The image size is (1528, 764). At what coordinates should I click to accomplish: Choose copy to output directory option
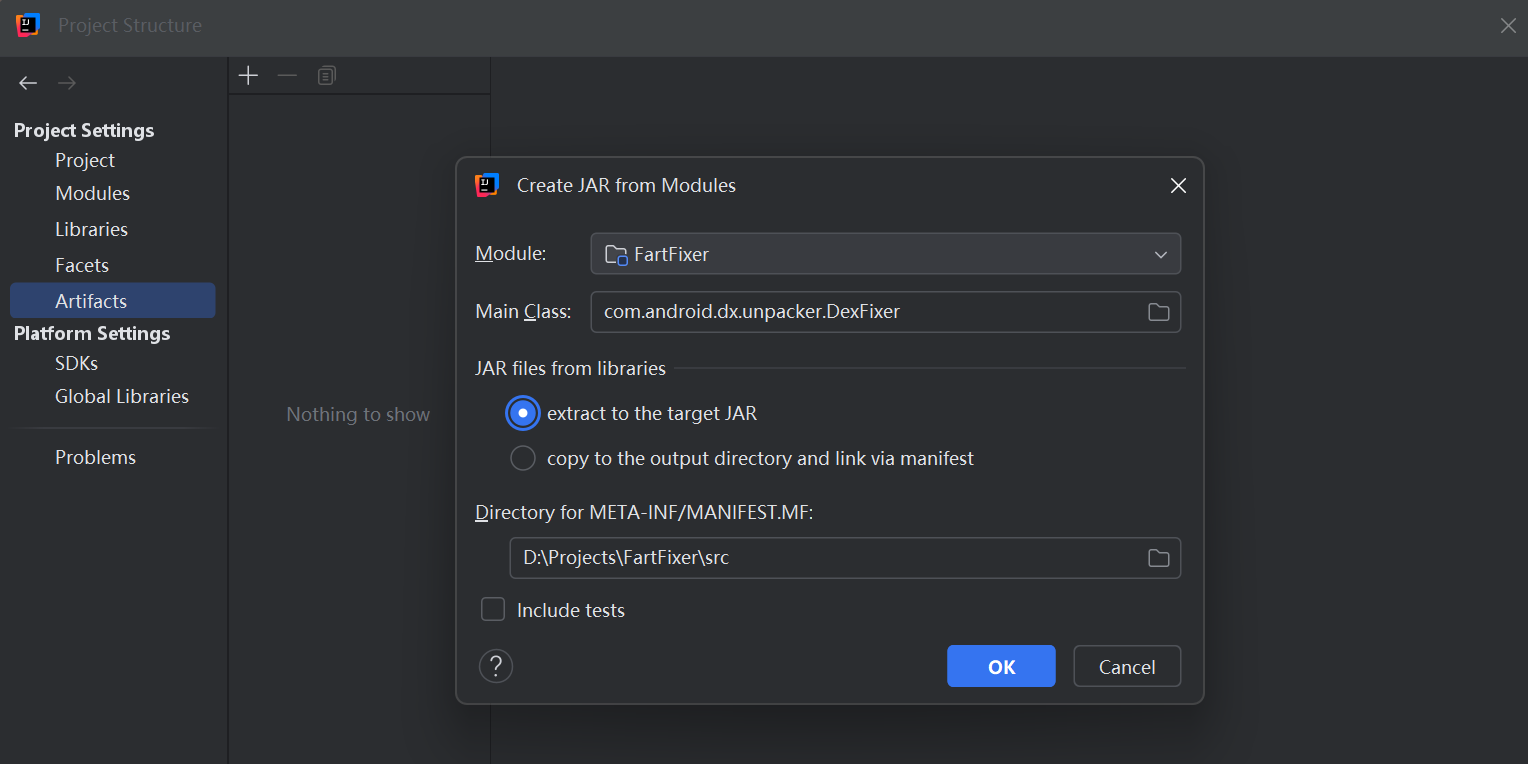tap(523, 459)
